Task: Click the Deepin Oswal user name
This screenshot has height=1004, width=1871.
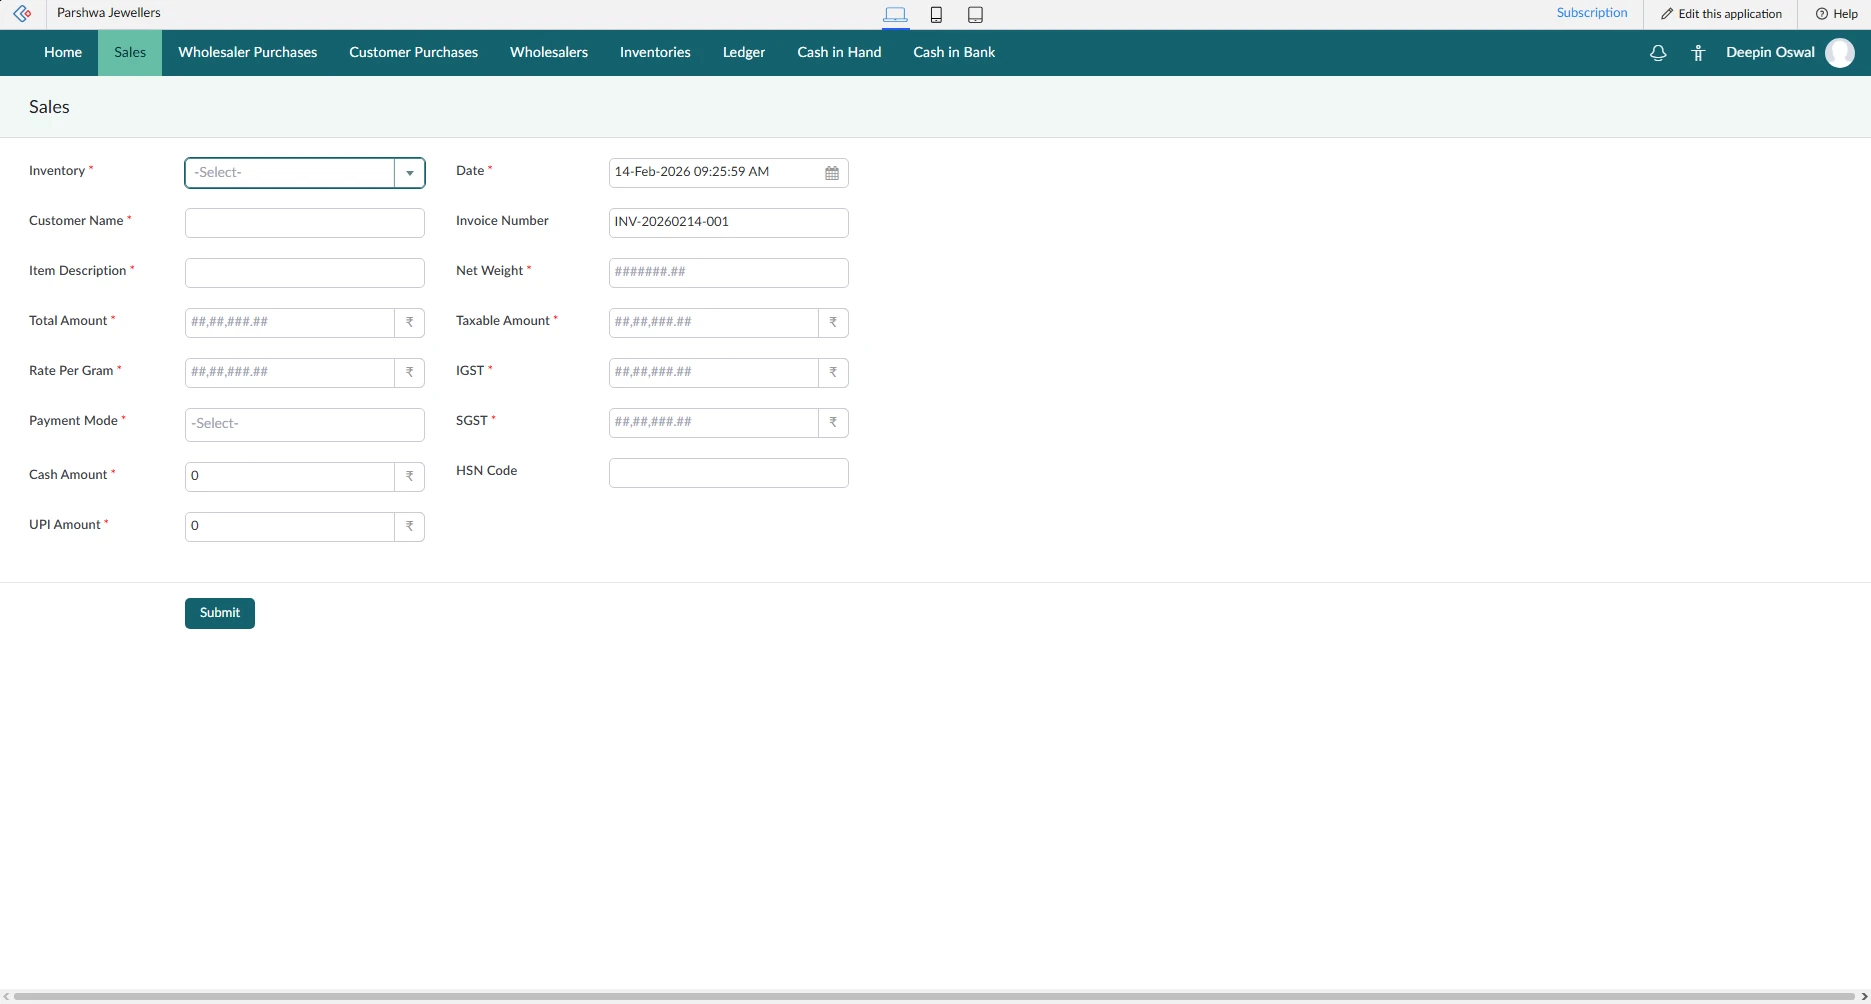Action: point(1770,53)
